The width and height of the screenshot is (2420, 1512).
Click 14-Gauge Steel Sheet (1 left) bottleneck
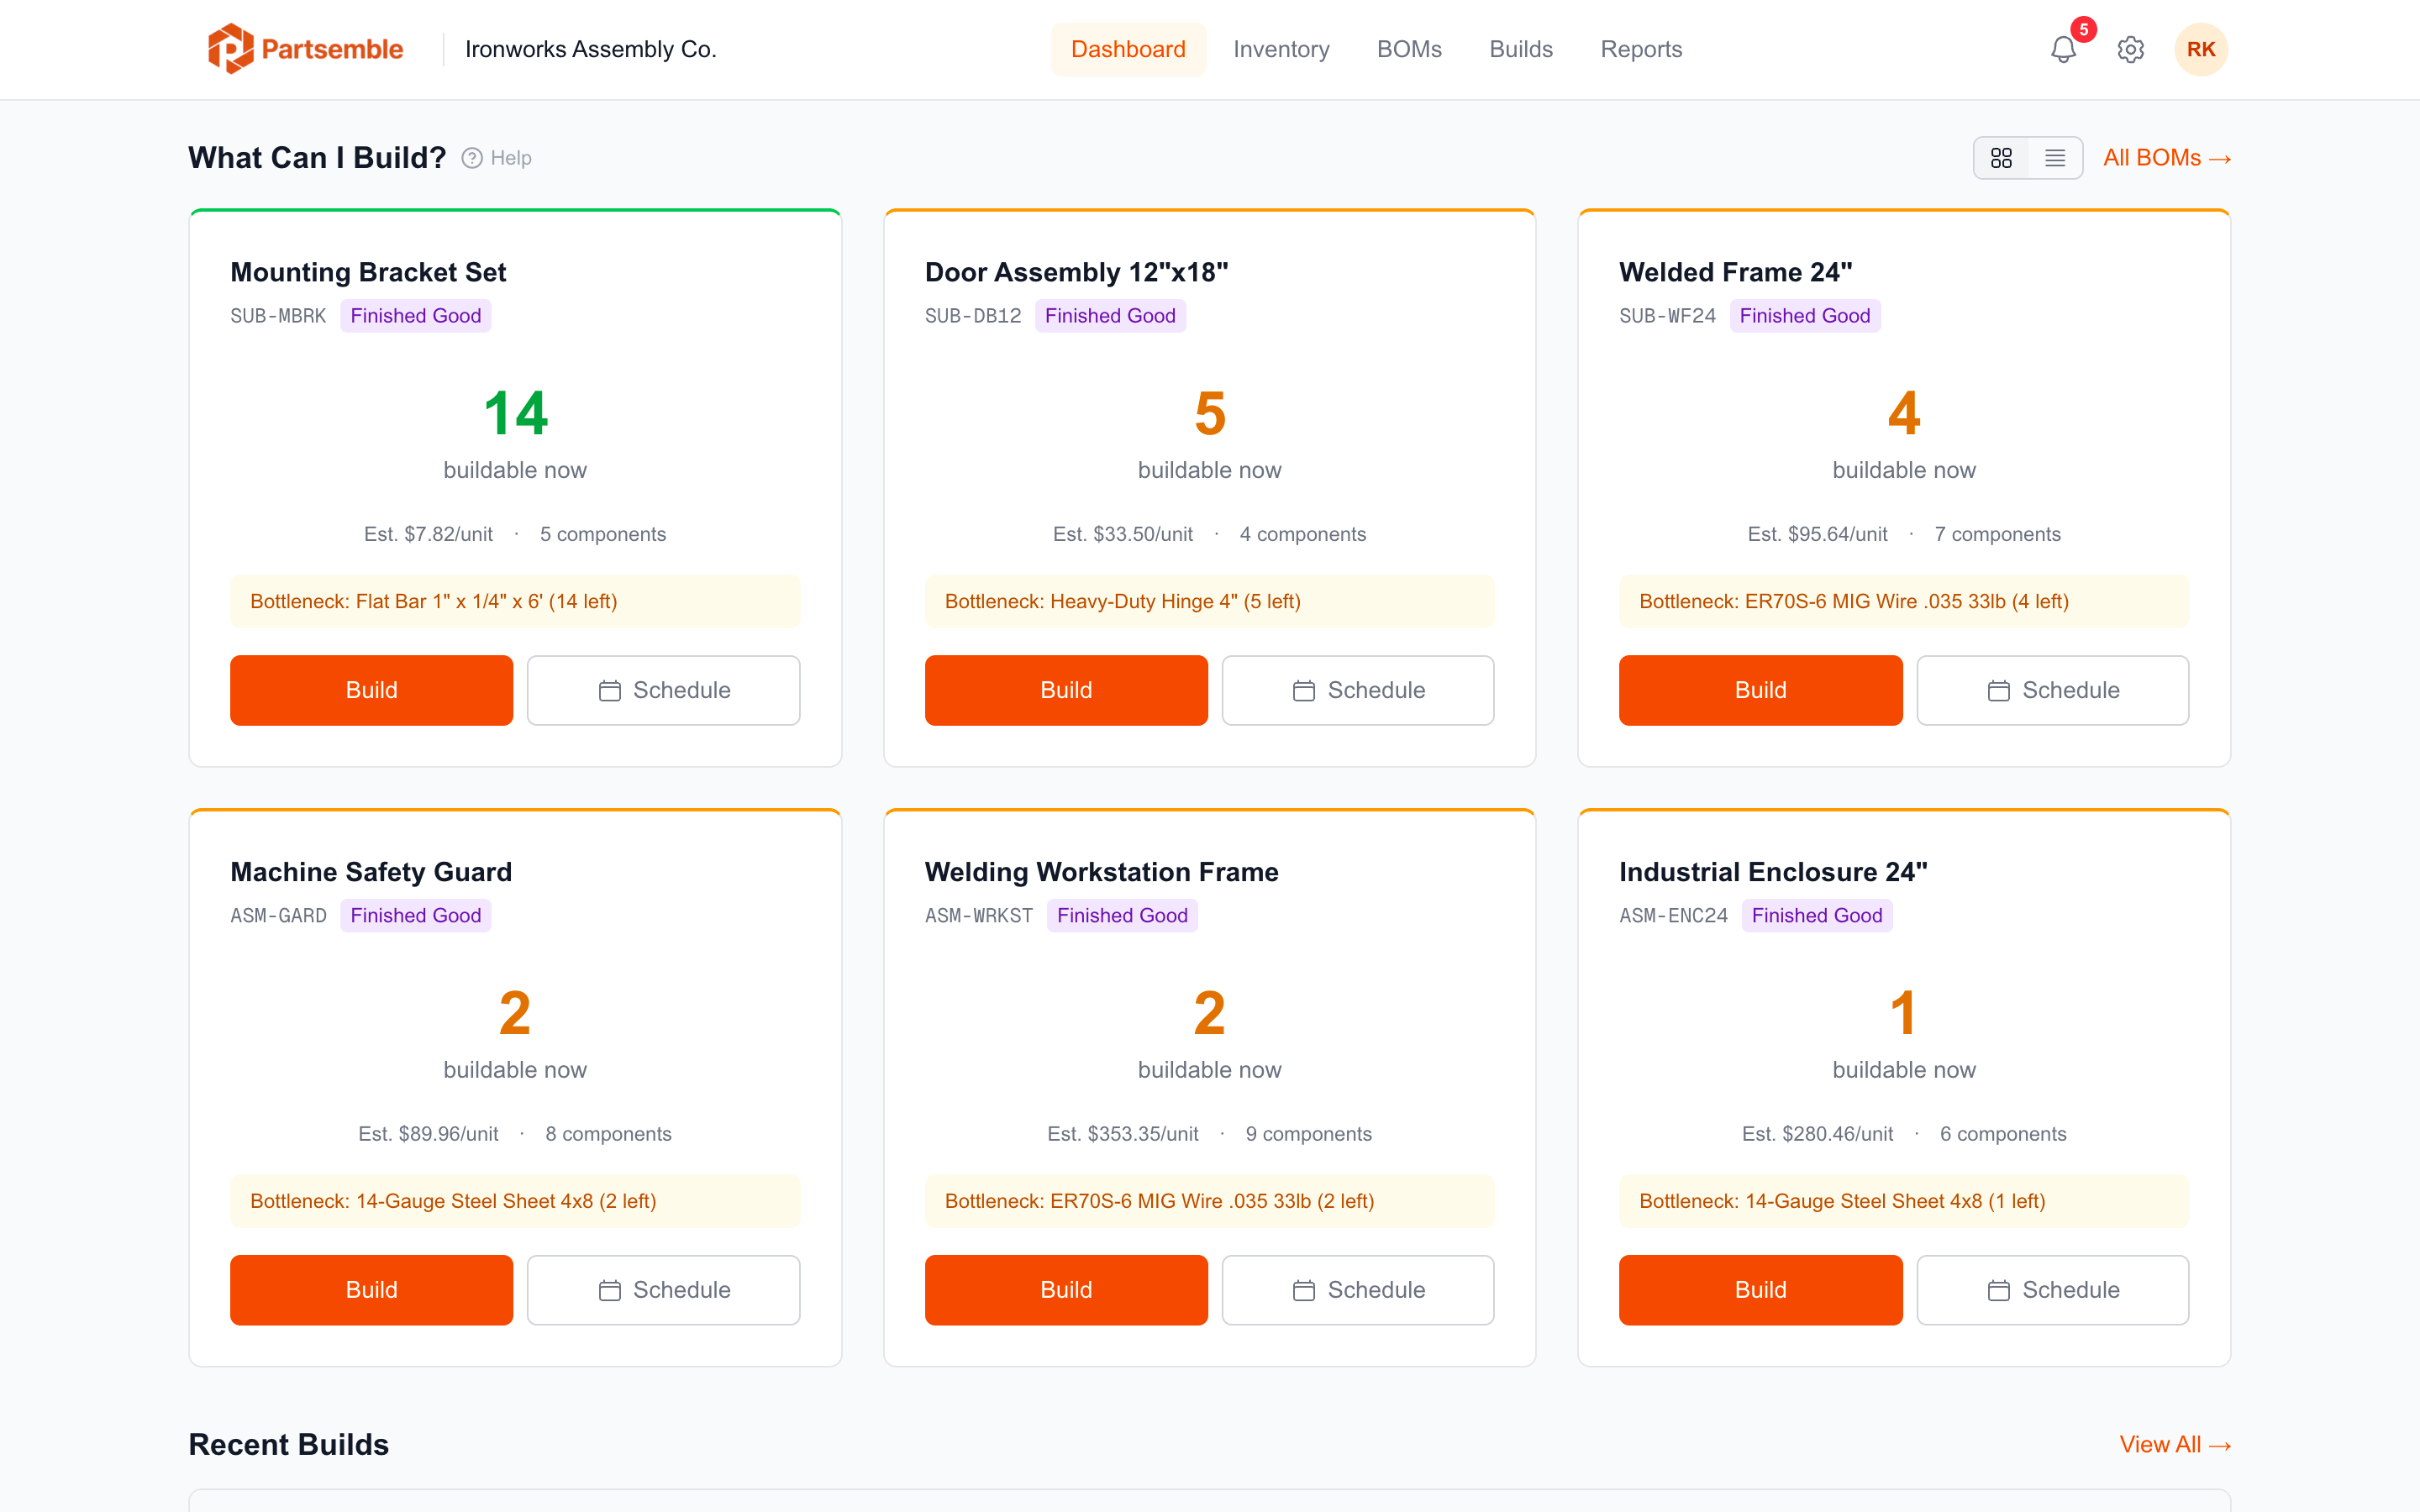1904,1201
